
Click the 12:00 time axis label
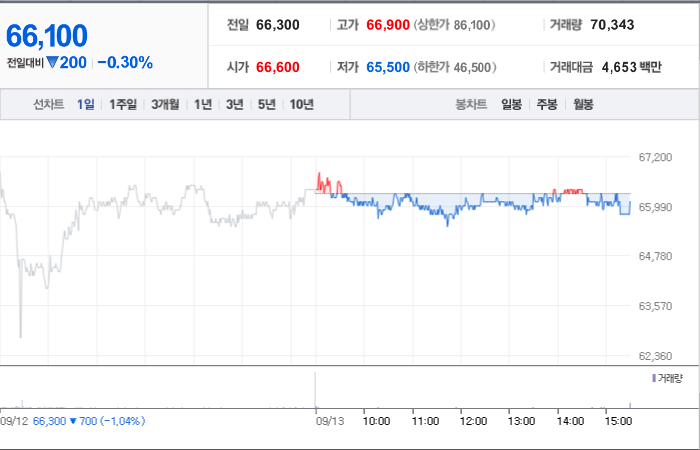point(473,421)
